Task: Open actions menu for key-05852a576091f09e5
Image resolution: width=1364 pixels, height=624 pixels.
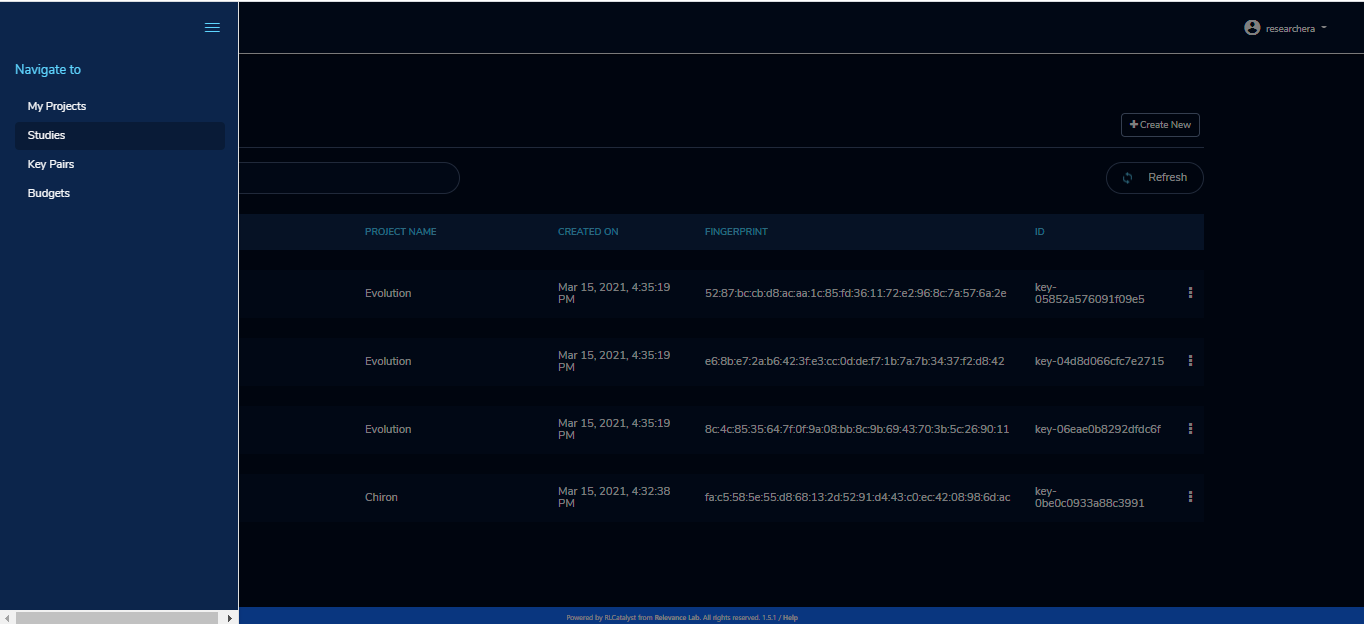Action: (1190, 293)
